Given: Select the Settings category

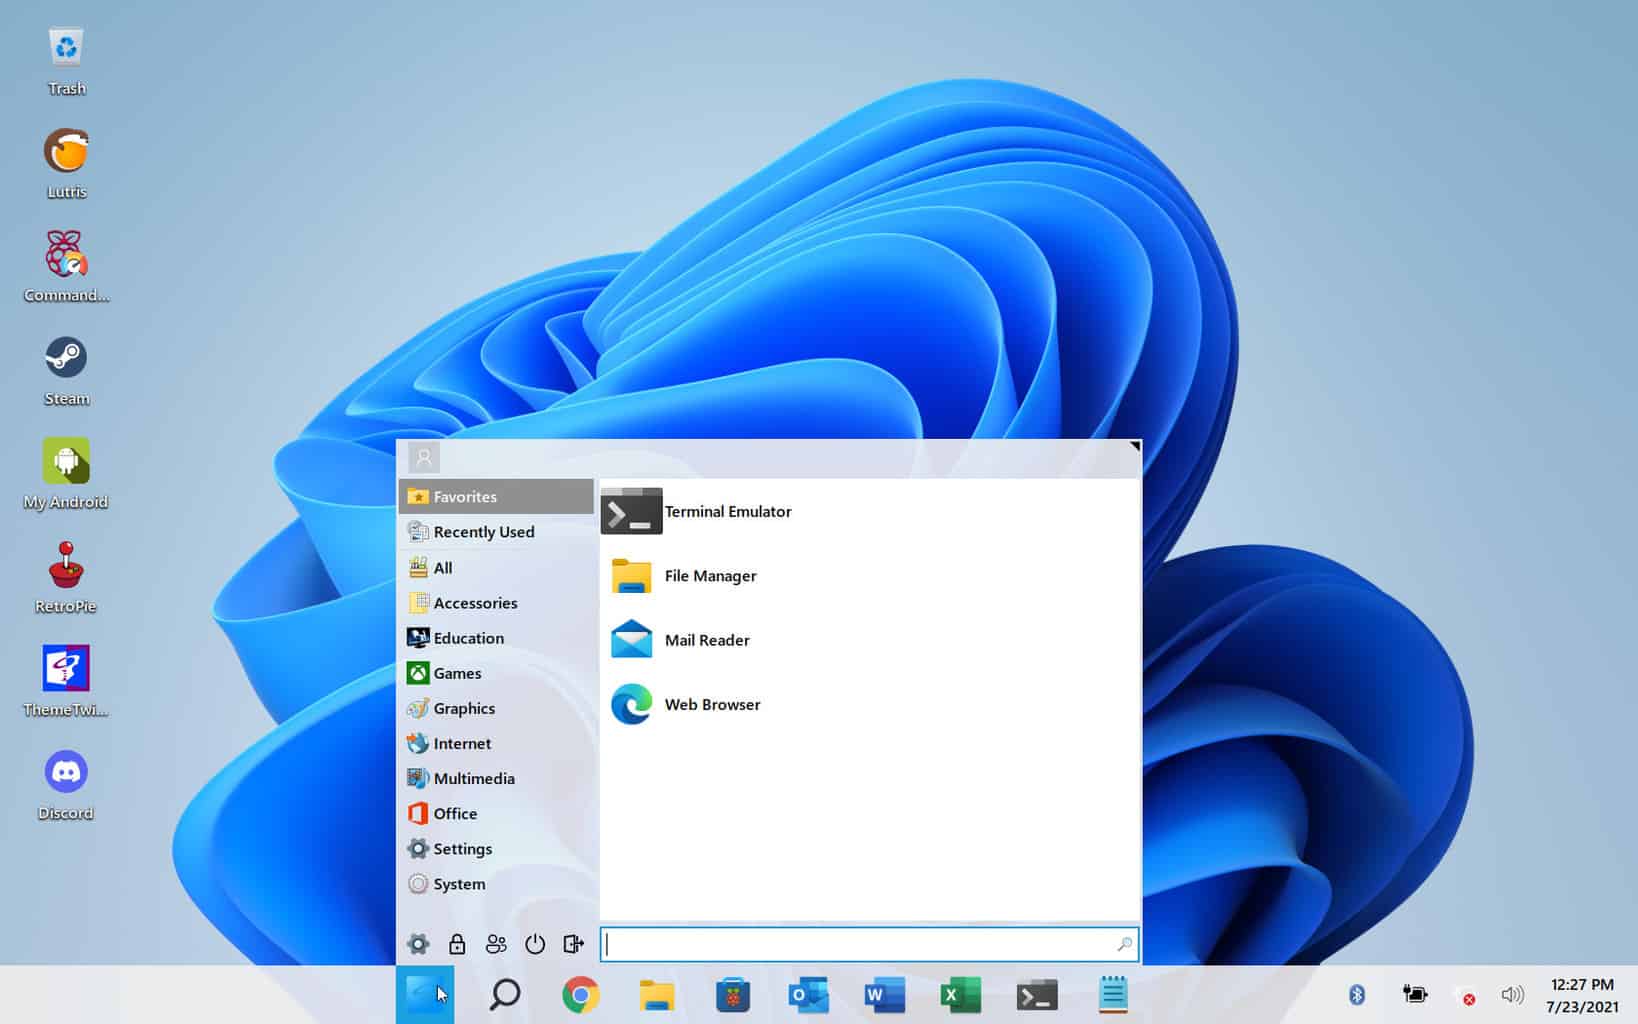Looking at the screenshot, I should pos(496,849).
